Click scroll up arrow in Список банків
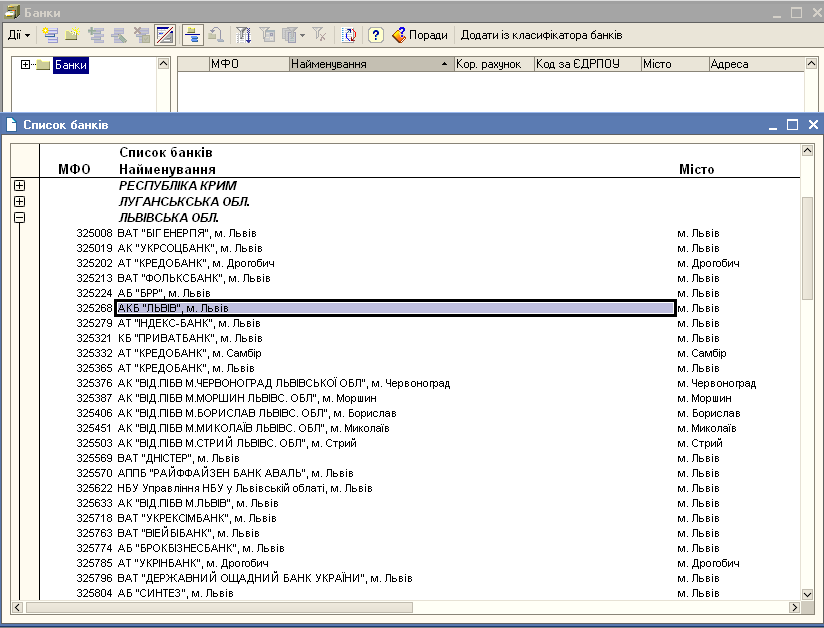The height and width of the screenshot is (628, 824). click(808, 151)
